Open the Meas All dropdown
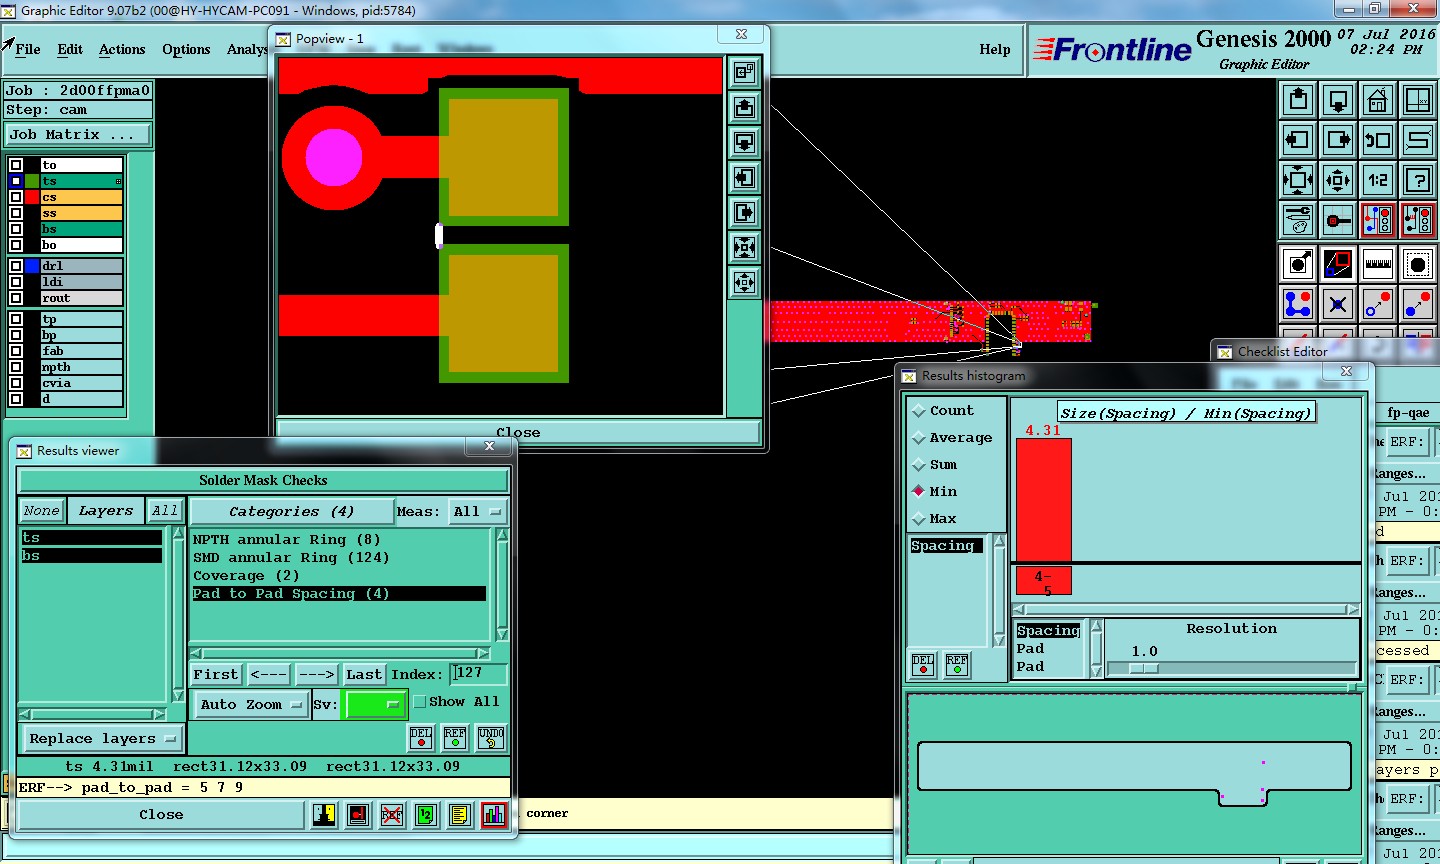Image resolution: width=1440 pixels, height=864 pixels. (x=478, y=511)
